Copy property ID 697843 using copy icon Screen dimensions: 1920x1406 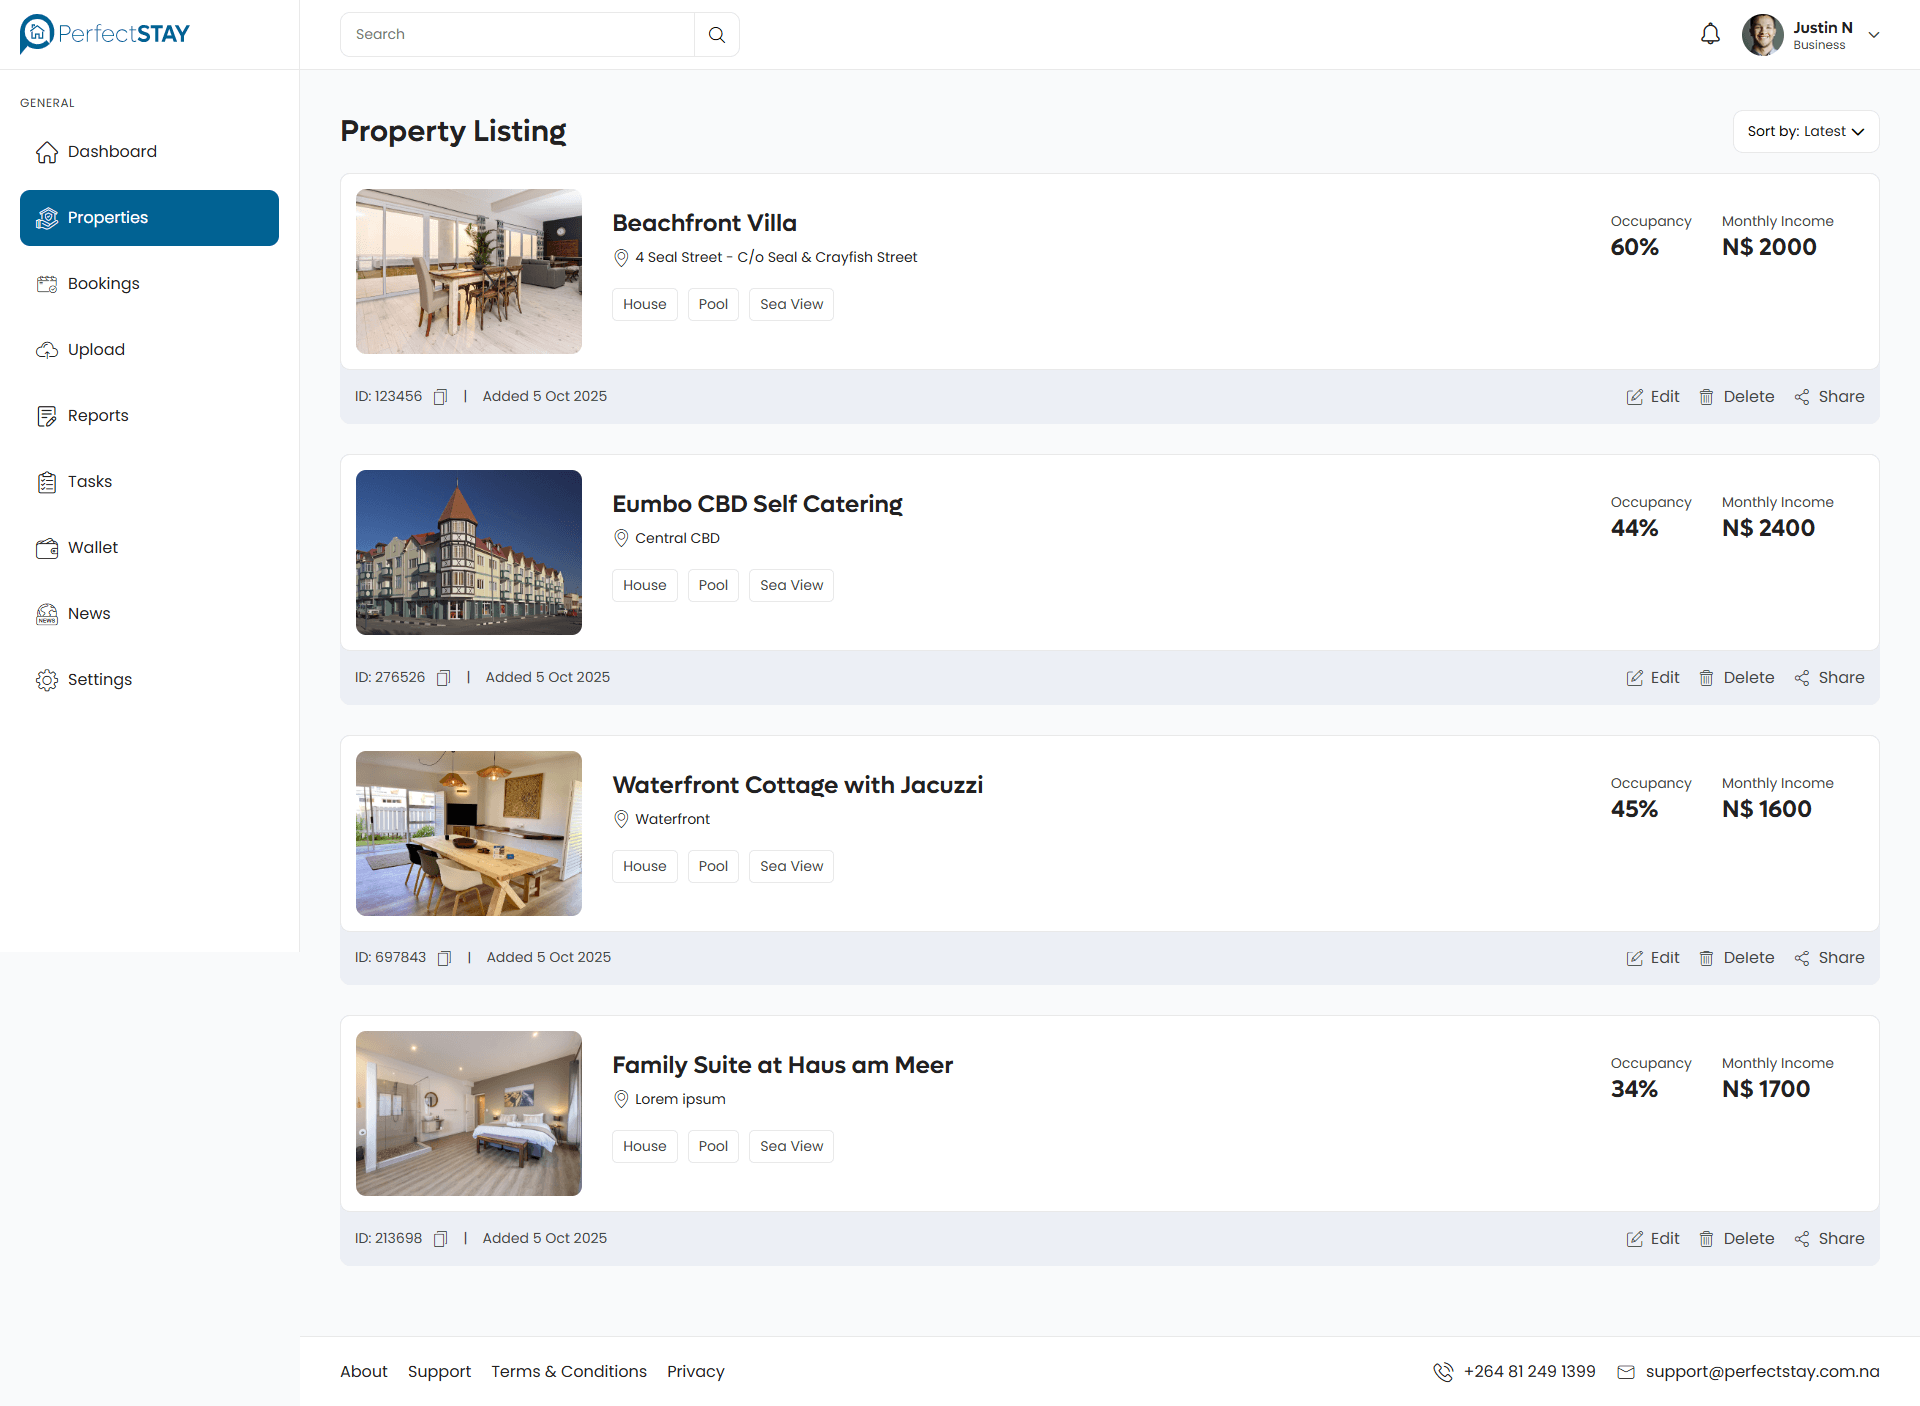[444, 958]
